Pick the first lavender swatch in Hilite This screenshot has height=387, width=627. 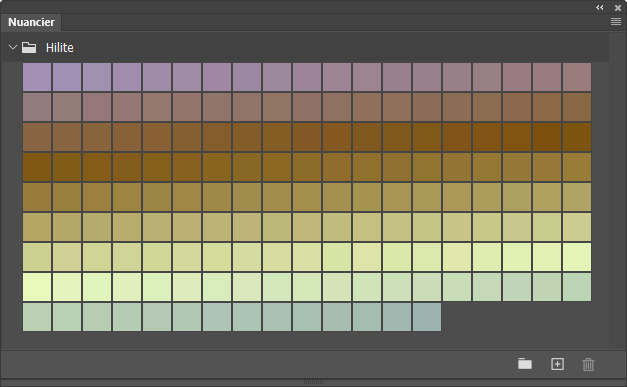coord(37,77)
